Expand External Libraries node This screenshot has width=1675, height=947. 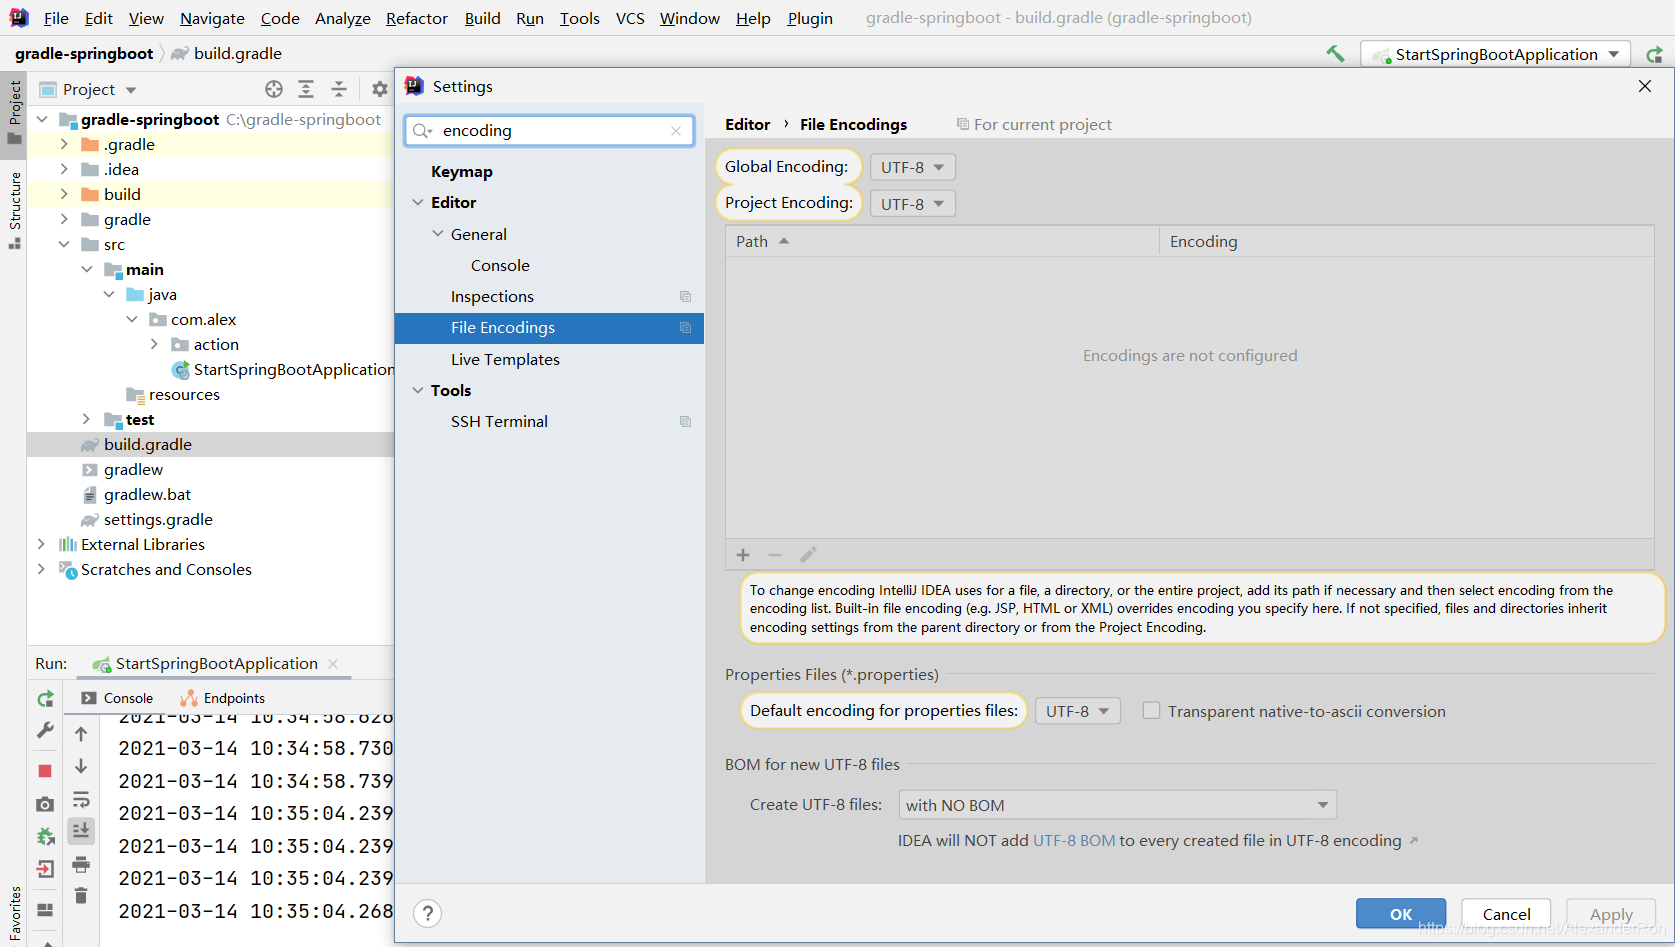(x=41, y=545)
